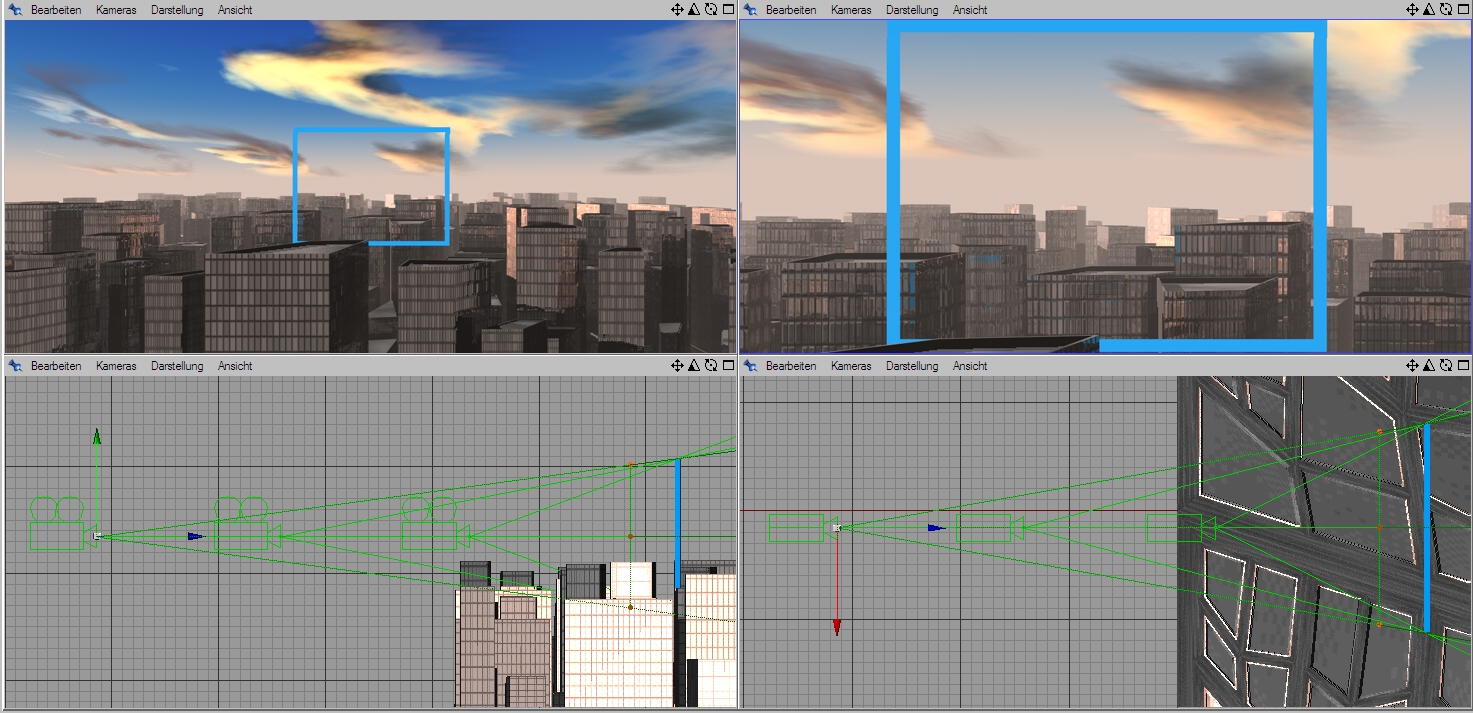Image resolution: width=1473 pixels, height=713 pixels.
Task: Click Darstellung in the top-left viewport
Action: point(177,10)
